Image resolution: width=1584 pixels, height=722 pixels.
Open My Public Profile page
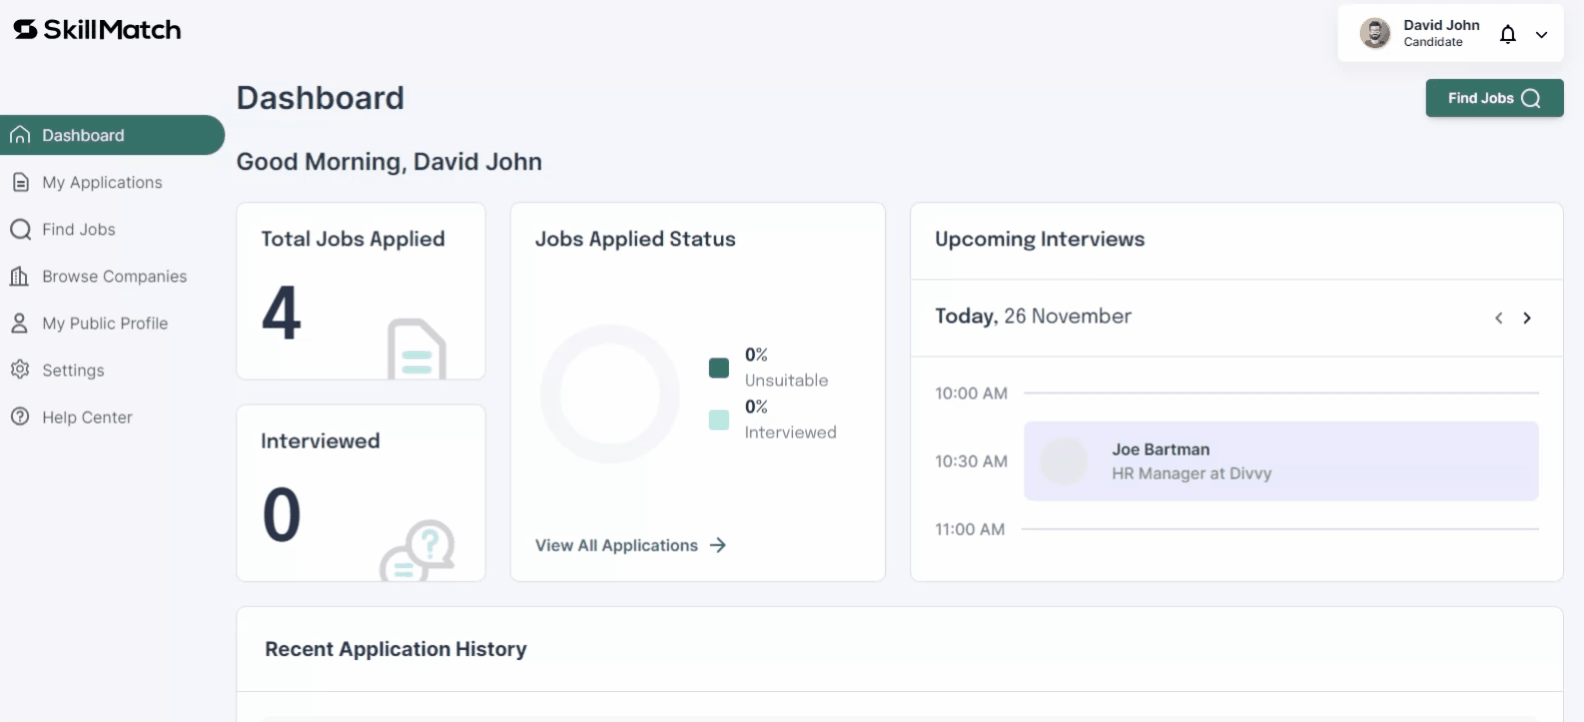point(105,323)
